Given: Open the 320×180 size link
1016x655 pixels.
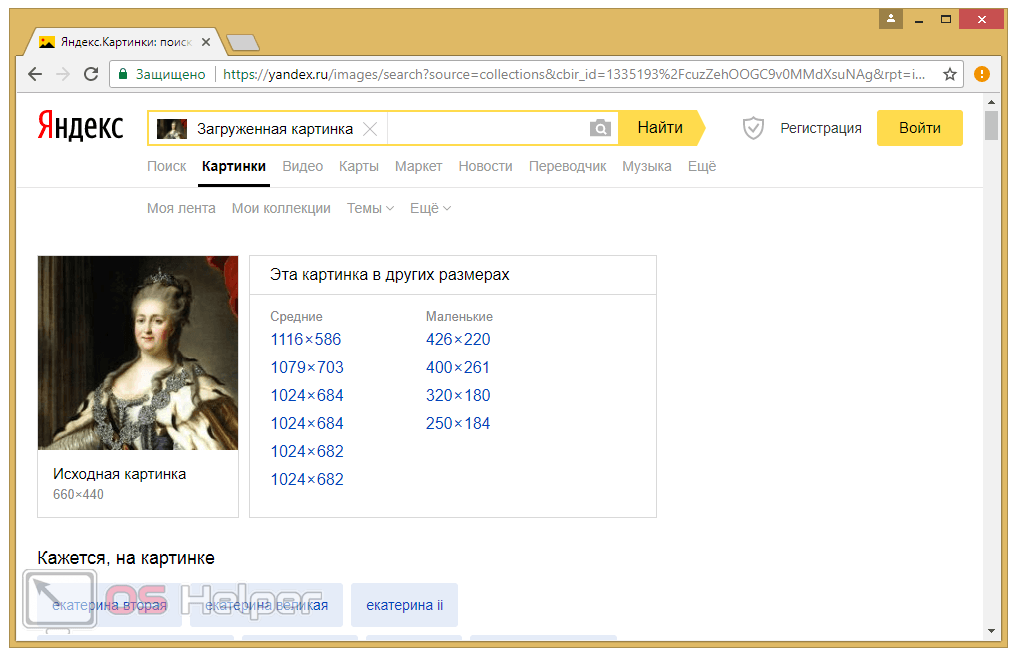Looking at the screenshot, I should click(458, 395).
